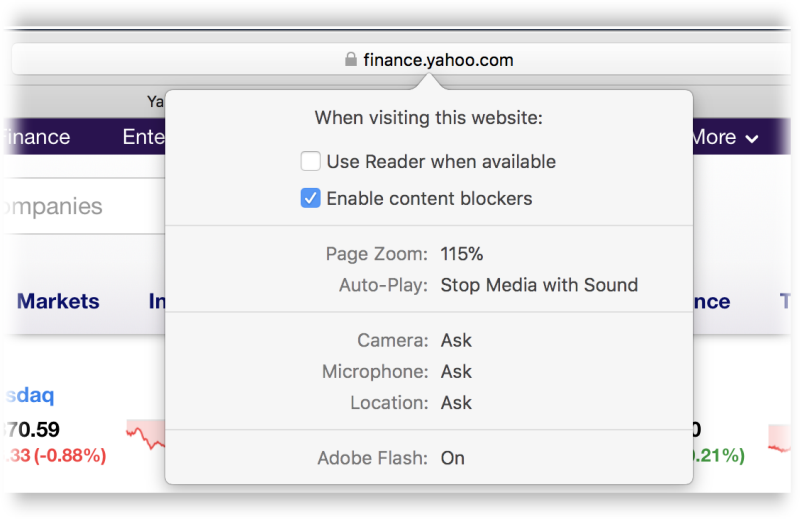Click the Nasdaq red sparkline chart
Screen dimensions: 800x519
coord(146,435)
